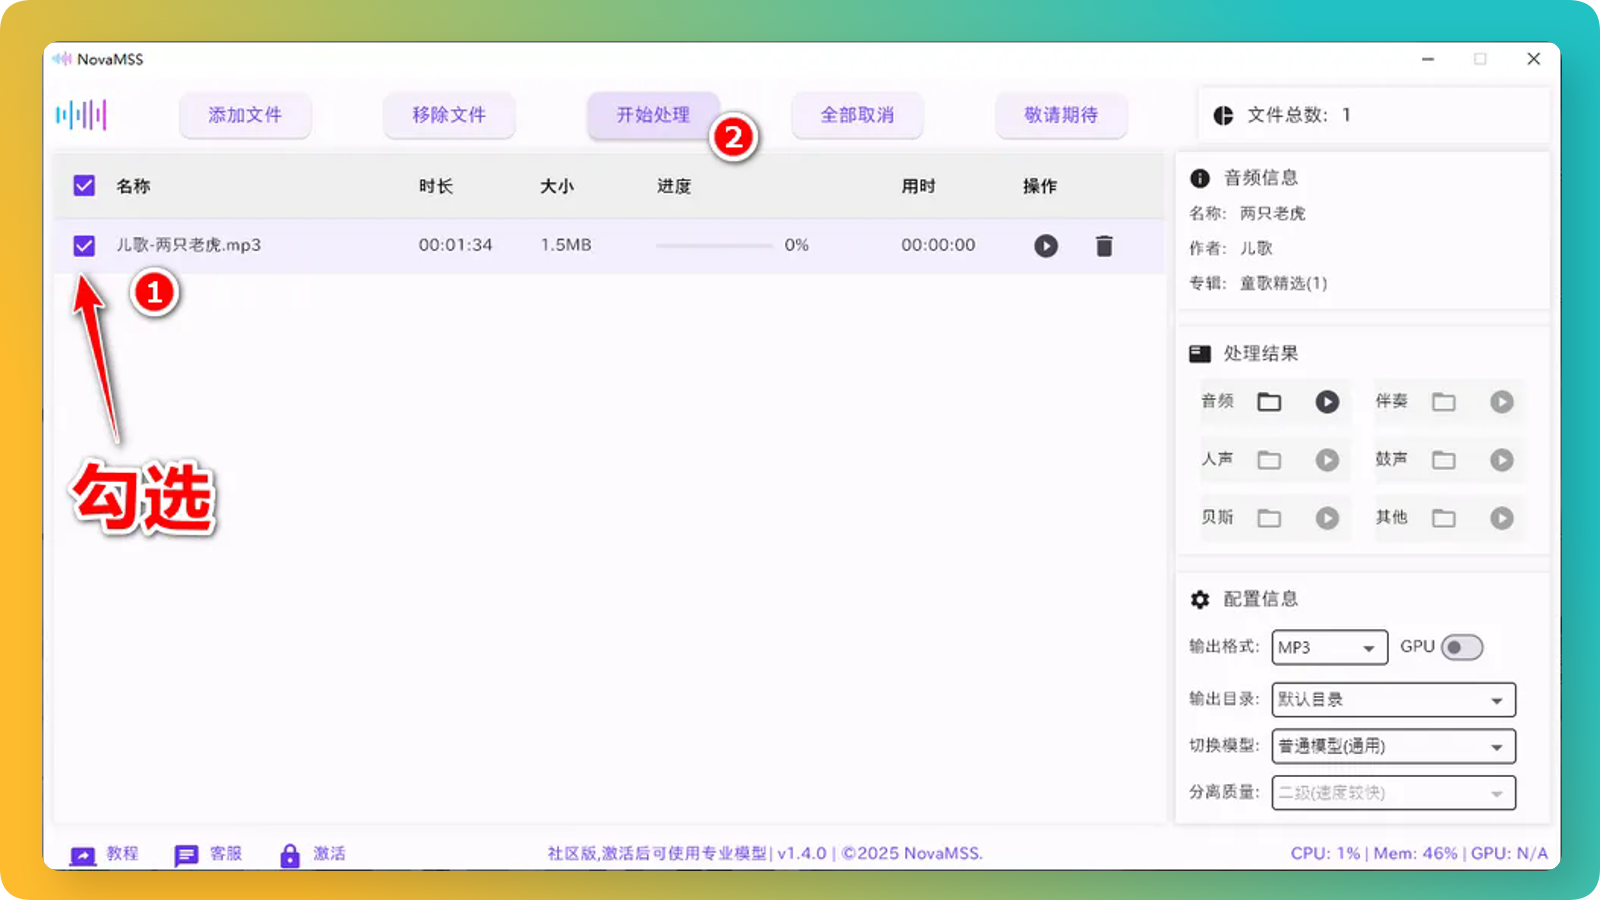Click the 音频信息 info icon
Screen dimensions: 1600x900
point(1200,178)
